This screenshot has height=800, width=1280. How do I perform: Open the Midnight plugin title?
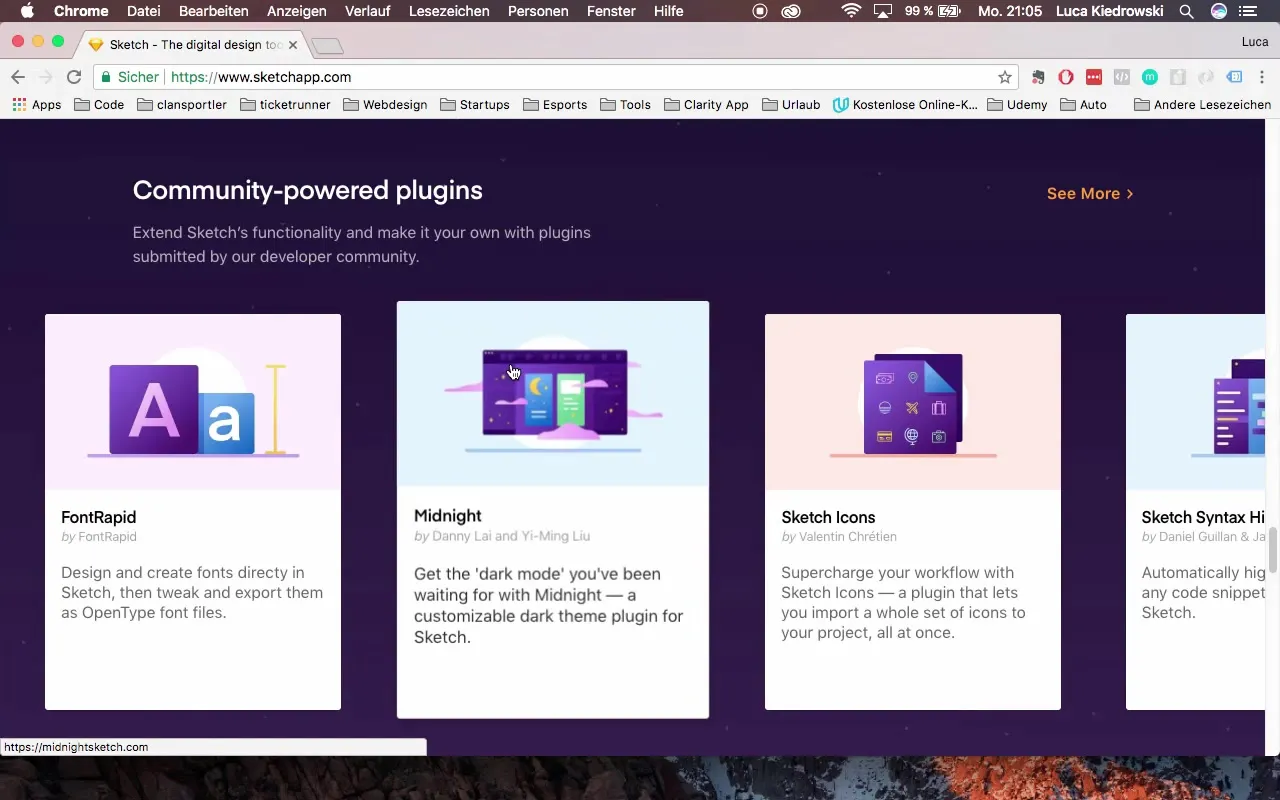click(x=447, y=516)
